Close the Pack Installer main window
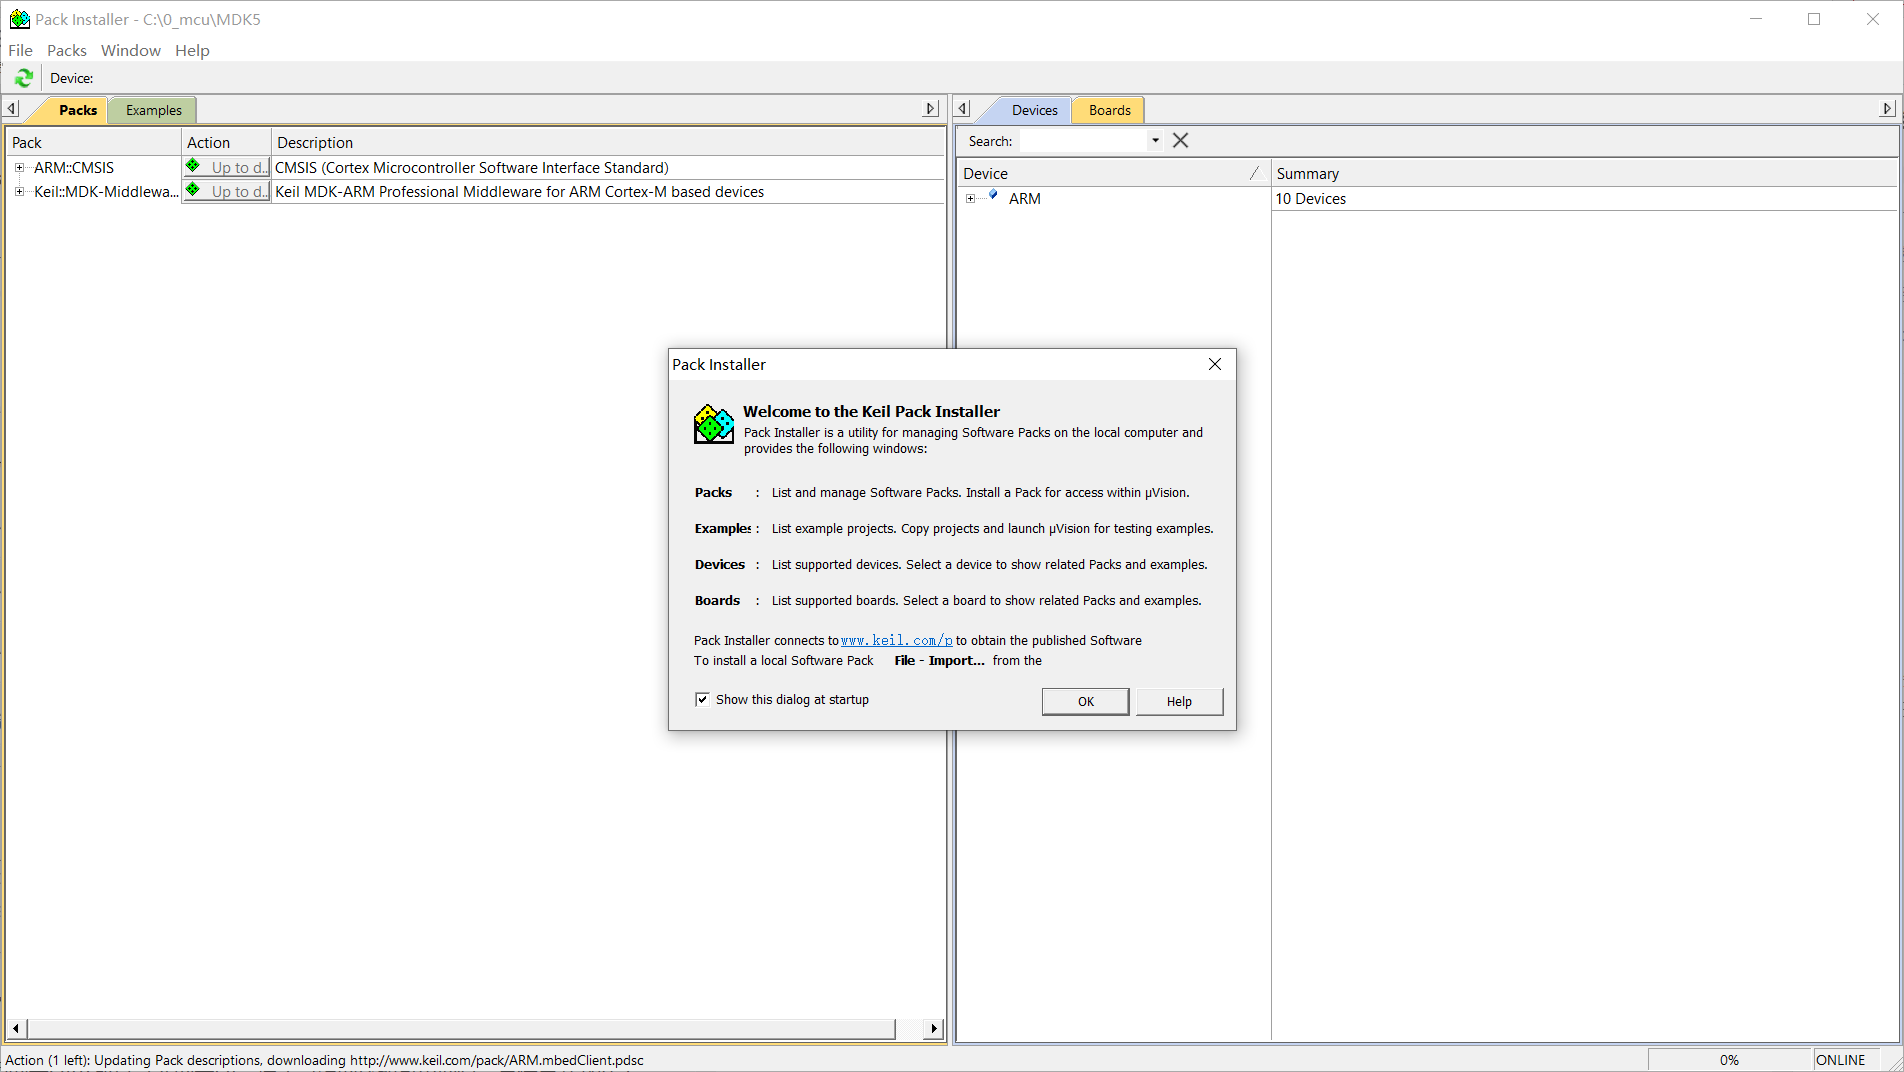The image size is (1904, 1072). [1873, 19]
